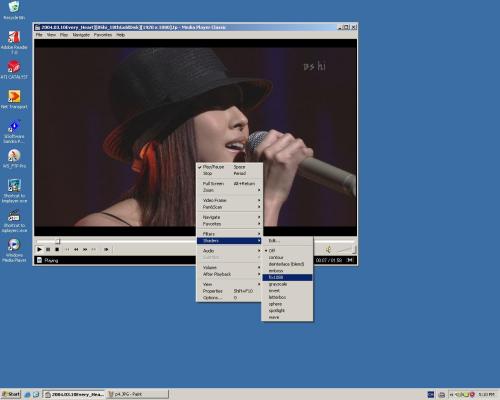Viewport: 500px width, 400px height.
Task: Click the Stop button in player toolbar
Action: point(57,249)
